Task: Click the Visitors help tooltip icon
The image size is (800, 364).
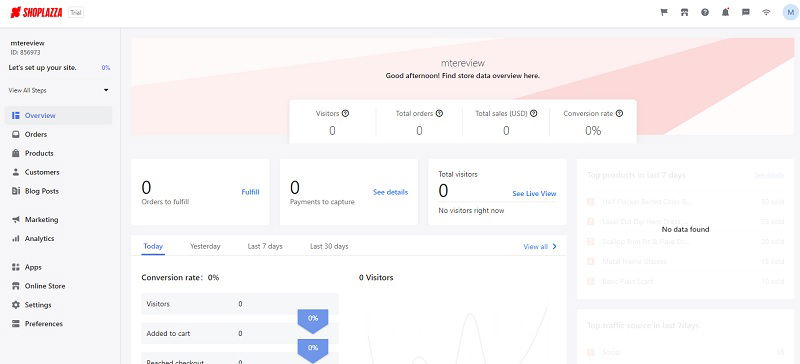Action: pyautogui.click(x=345, y=113)
